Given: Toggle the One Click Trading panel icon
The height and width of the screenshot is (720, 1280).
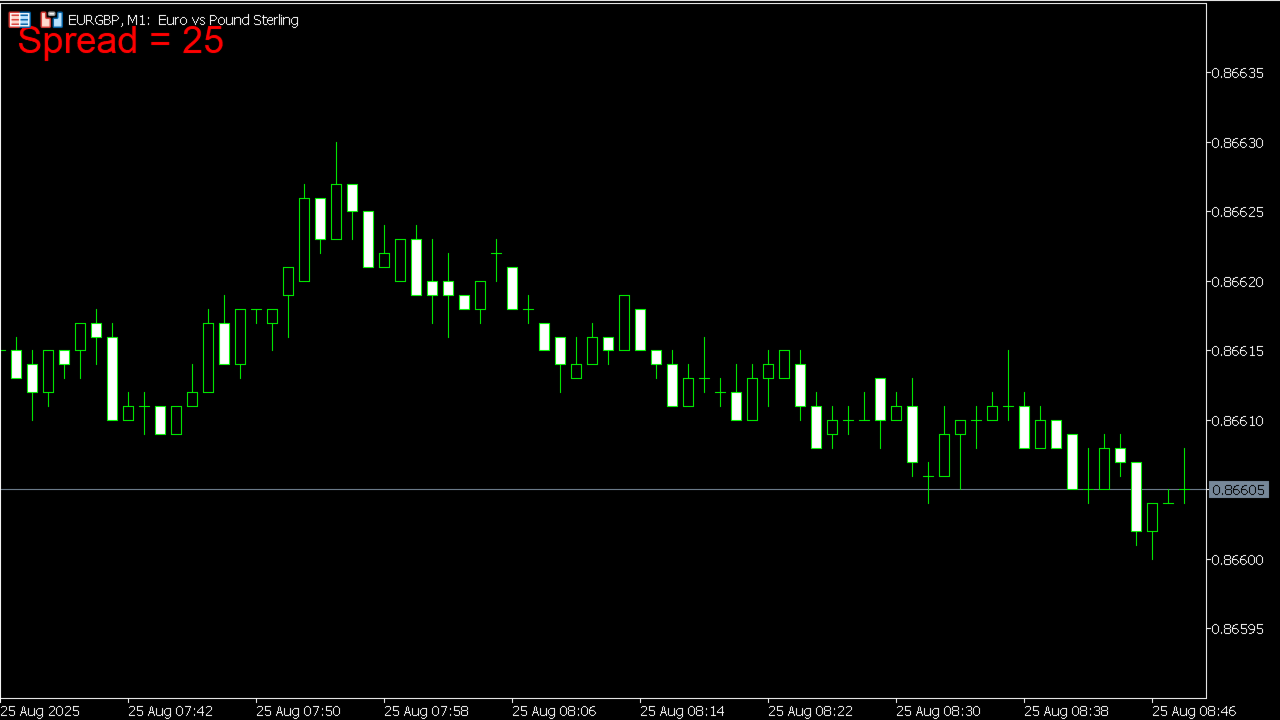Looking at the screenshot, I should [x=52, y=19].
